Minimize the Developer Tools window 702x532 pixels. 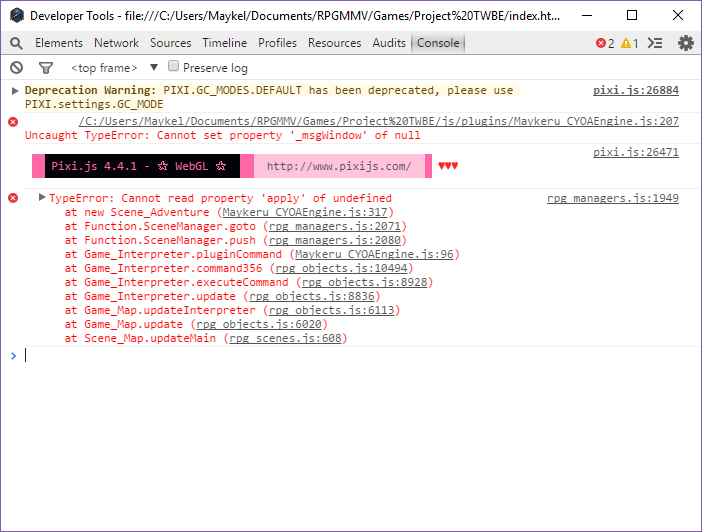pos(587,15)
